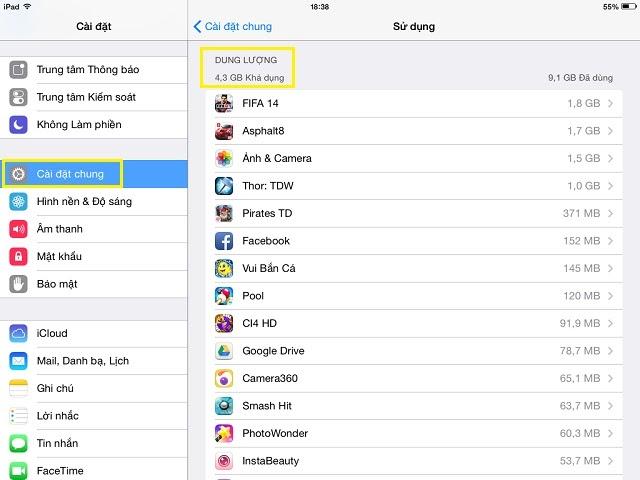Tap the Camera360 app icon

pyautogui.click(x=224, y=378)
